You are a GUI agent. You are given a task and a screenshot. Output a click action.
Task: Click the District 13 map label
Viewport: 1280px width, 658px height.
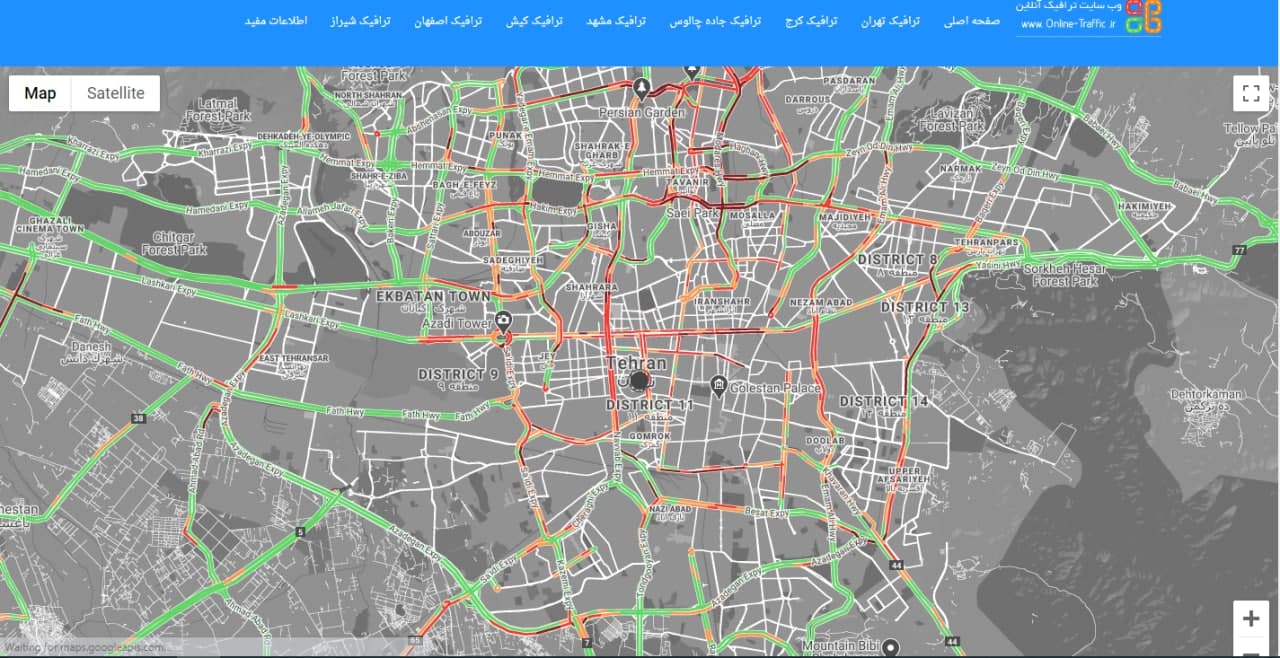click(x=924, y=307)
